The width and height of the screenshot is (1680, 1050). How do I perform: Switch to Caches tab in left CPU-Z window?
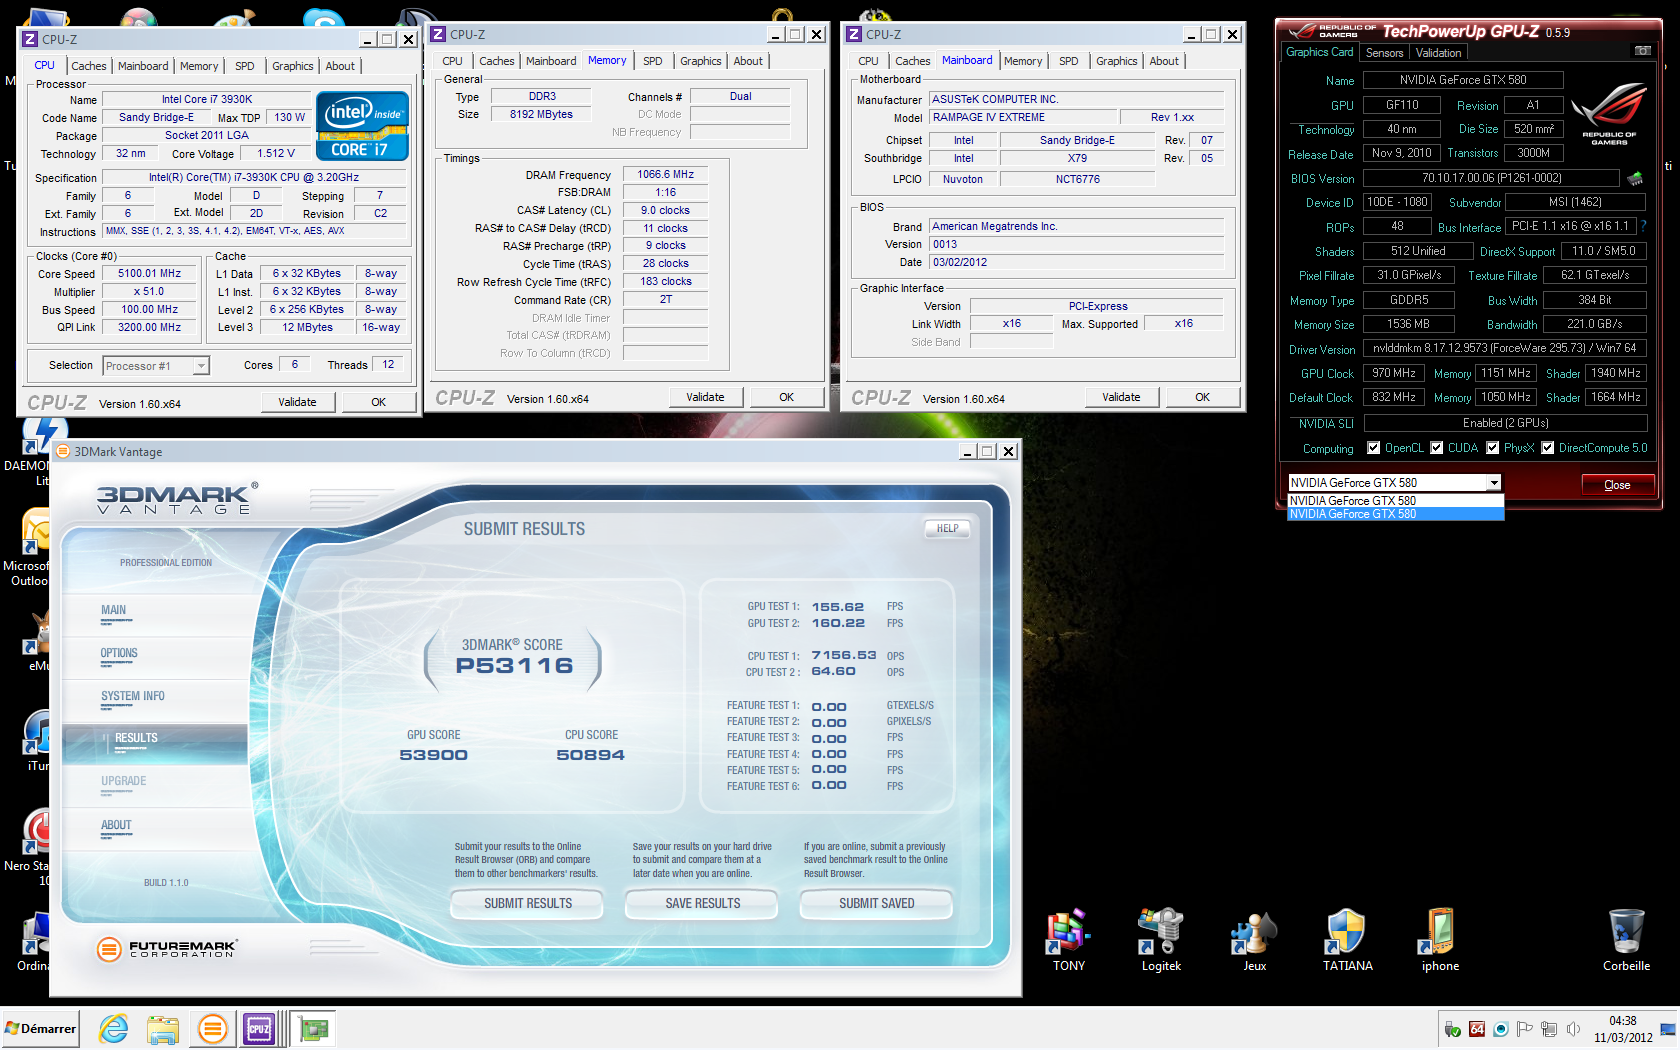[x=89, y=66]
